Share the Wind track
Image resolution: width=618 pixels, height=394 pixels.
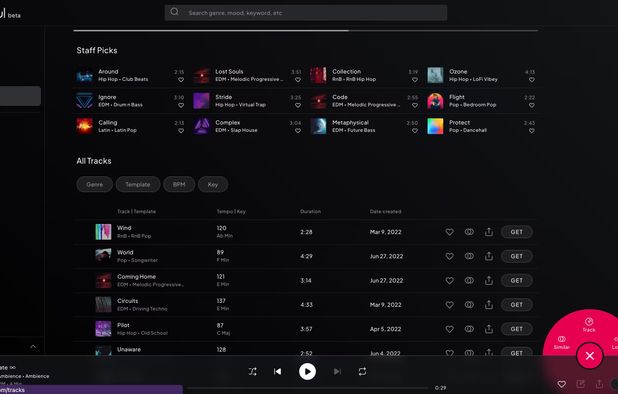click(x=489, y=232)
